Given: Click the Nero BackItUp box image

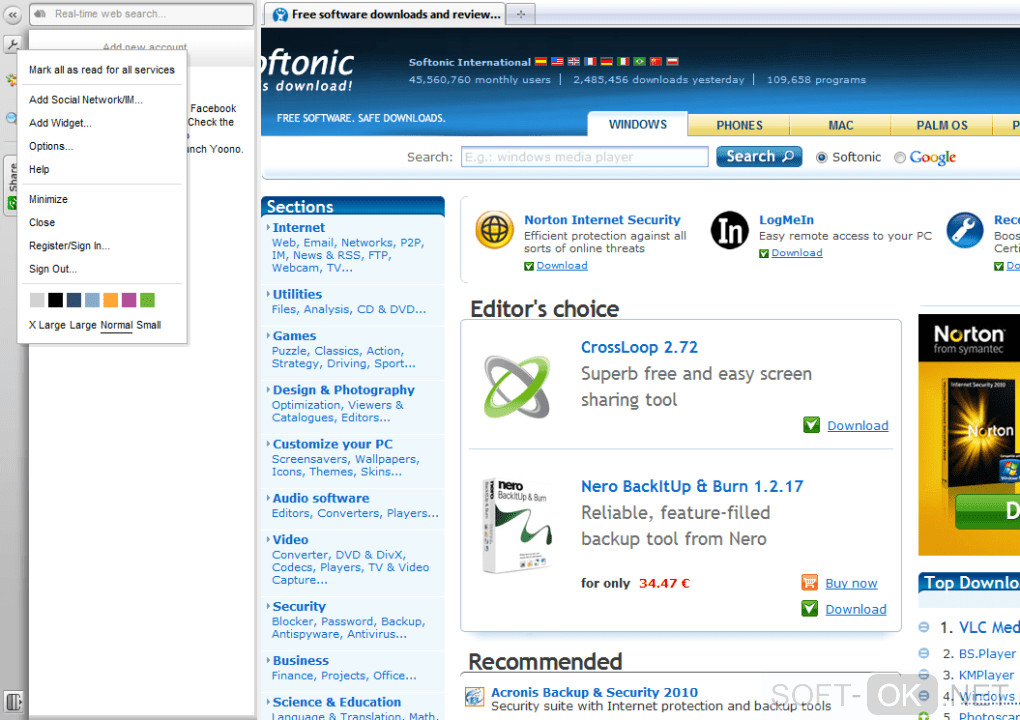Looking at the screenshot, I should [x=517, y=526].
